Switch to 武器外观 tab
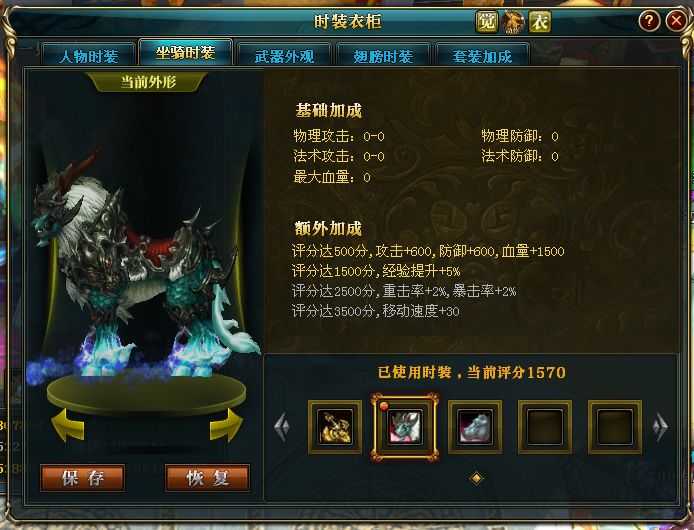Screen dimensions: 694x530 pos(284,56)
